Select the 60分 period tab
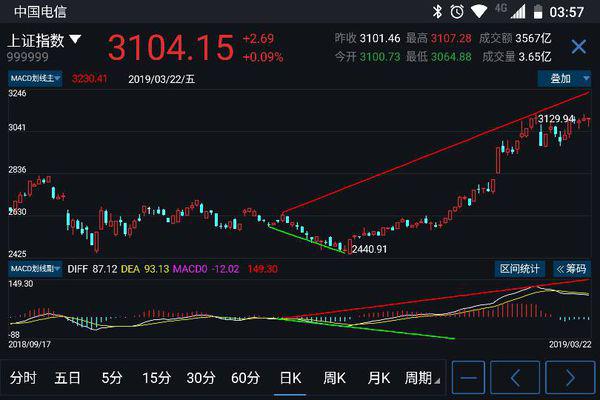Image resolution: width=600 pixels, height=400 pixels. 245,378
